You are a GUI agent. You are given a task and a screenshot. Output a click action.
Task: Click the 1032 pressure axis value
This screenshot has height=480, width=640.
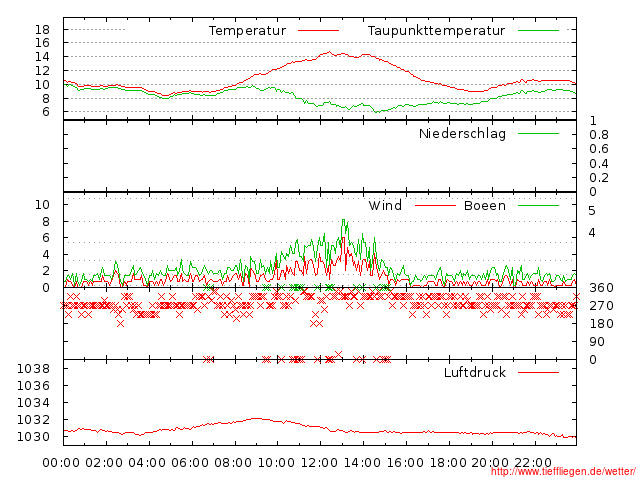(33, 420)
